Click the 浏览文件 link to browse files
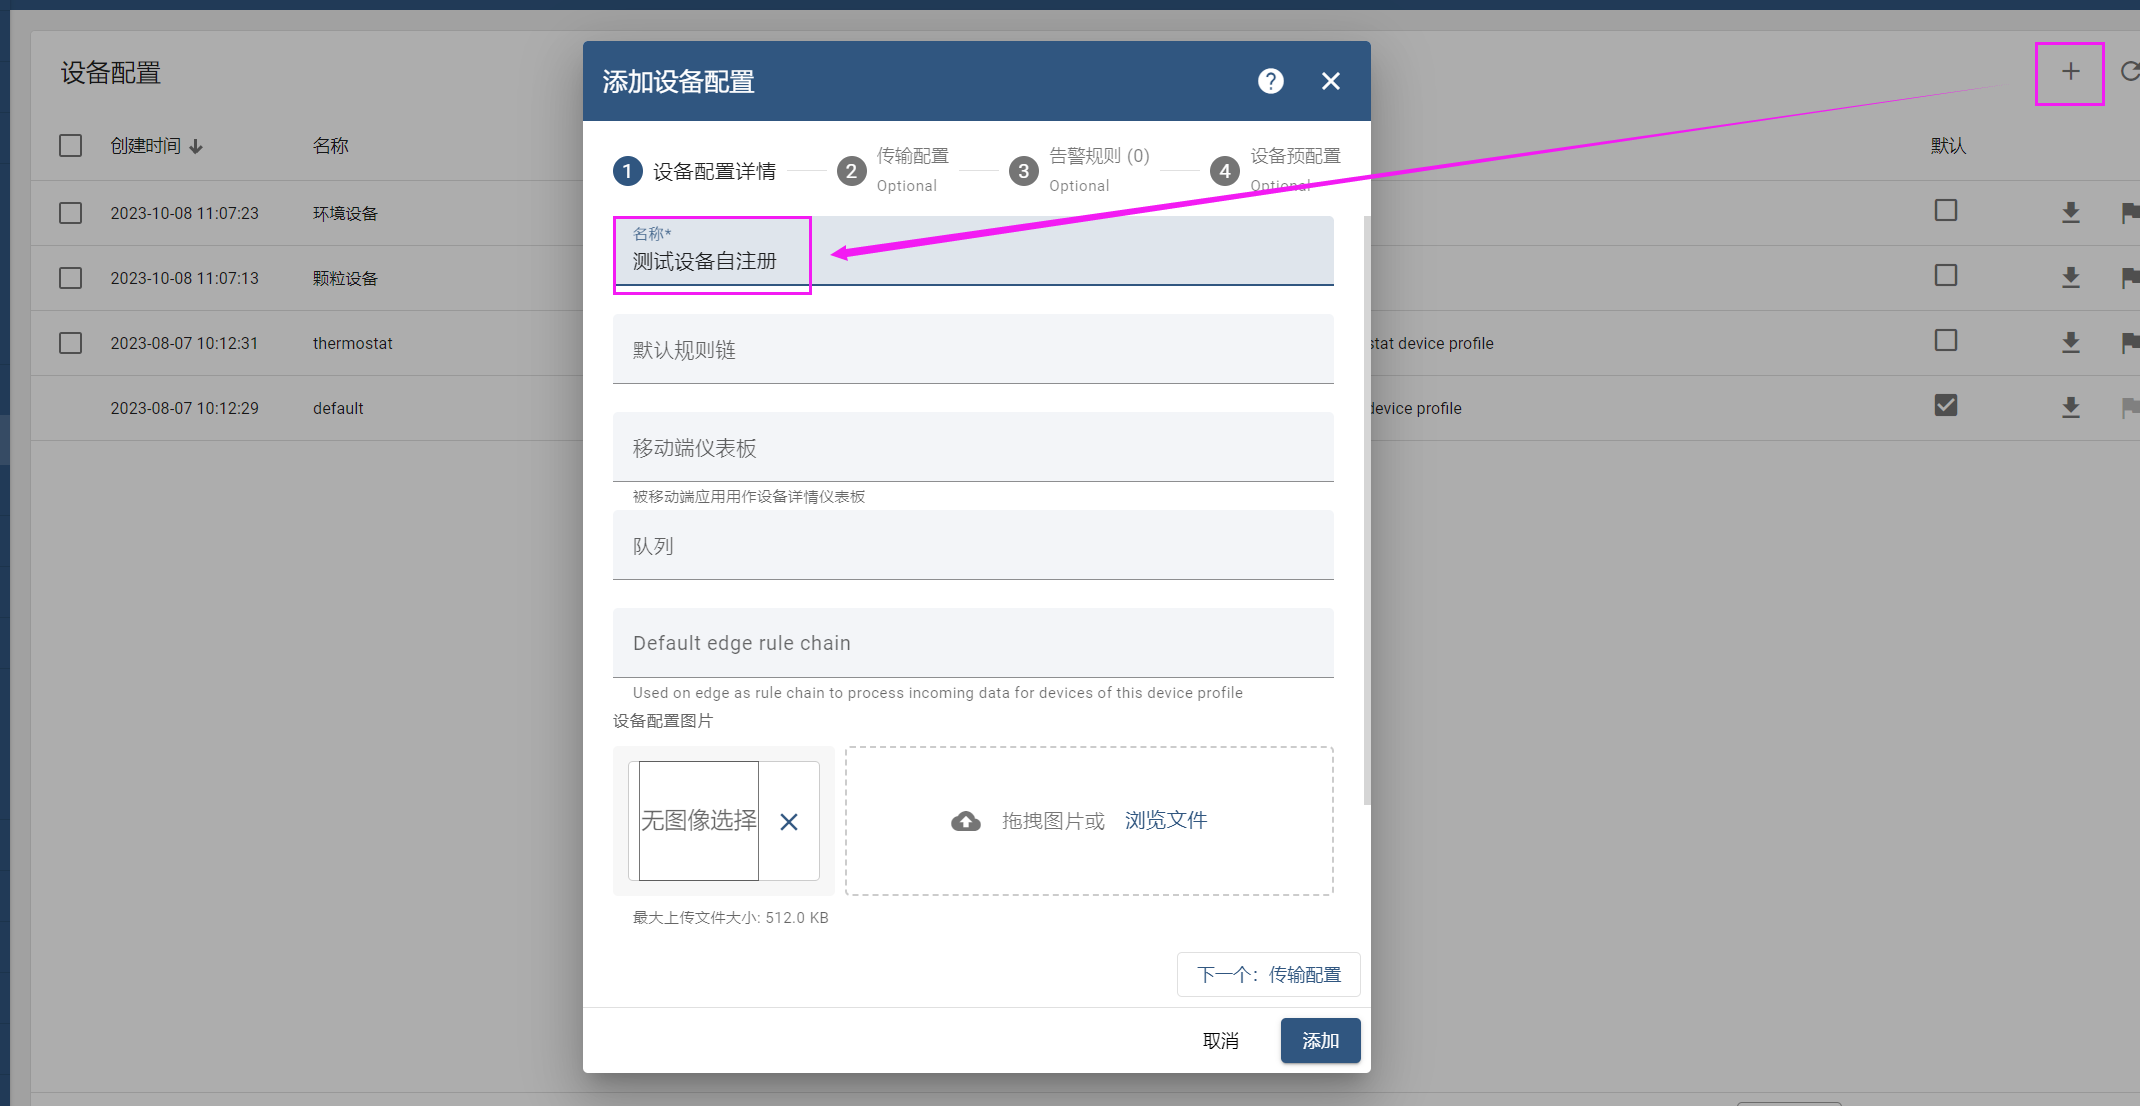This screenshot has height=1106, width=2140. coord(1165,819)
